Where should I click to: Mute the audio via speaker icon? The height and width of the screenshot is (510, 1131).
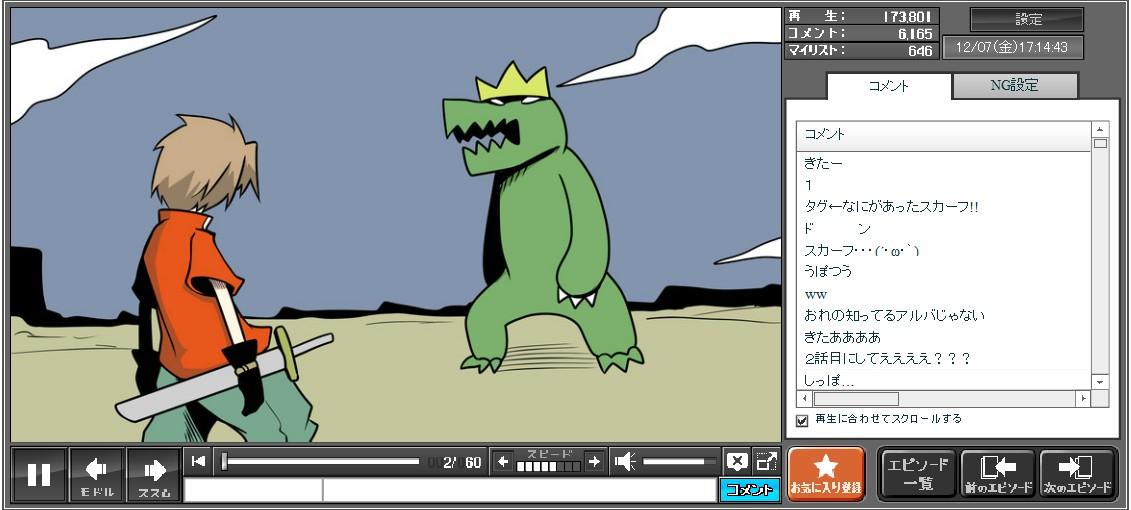tap(625, 461)
